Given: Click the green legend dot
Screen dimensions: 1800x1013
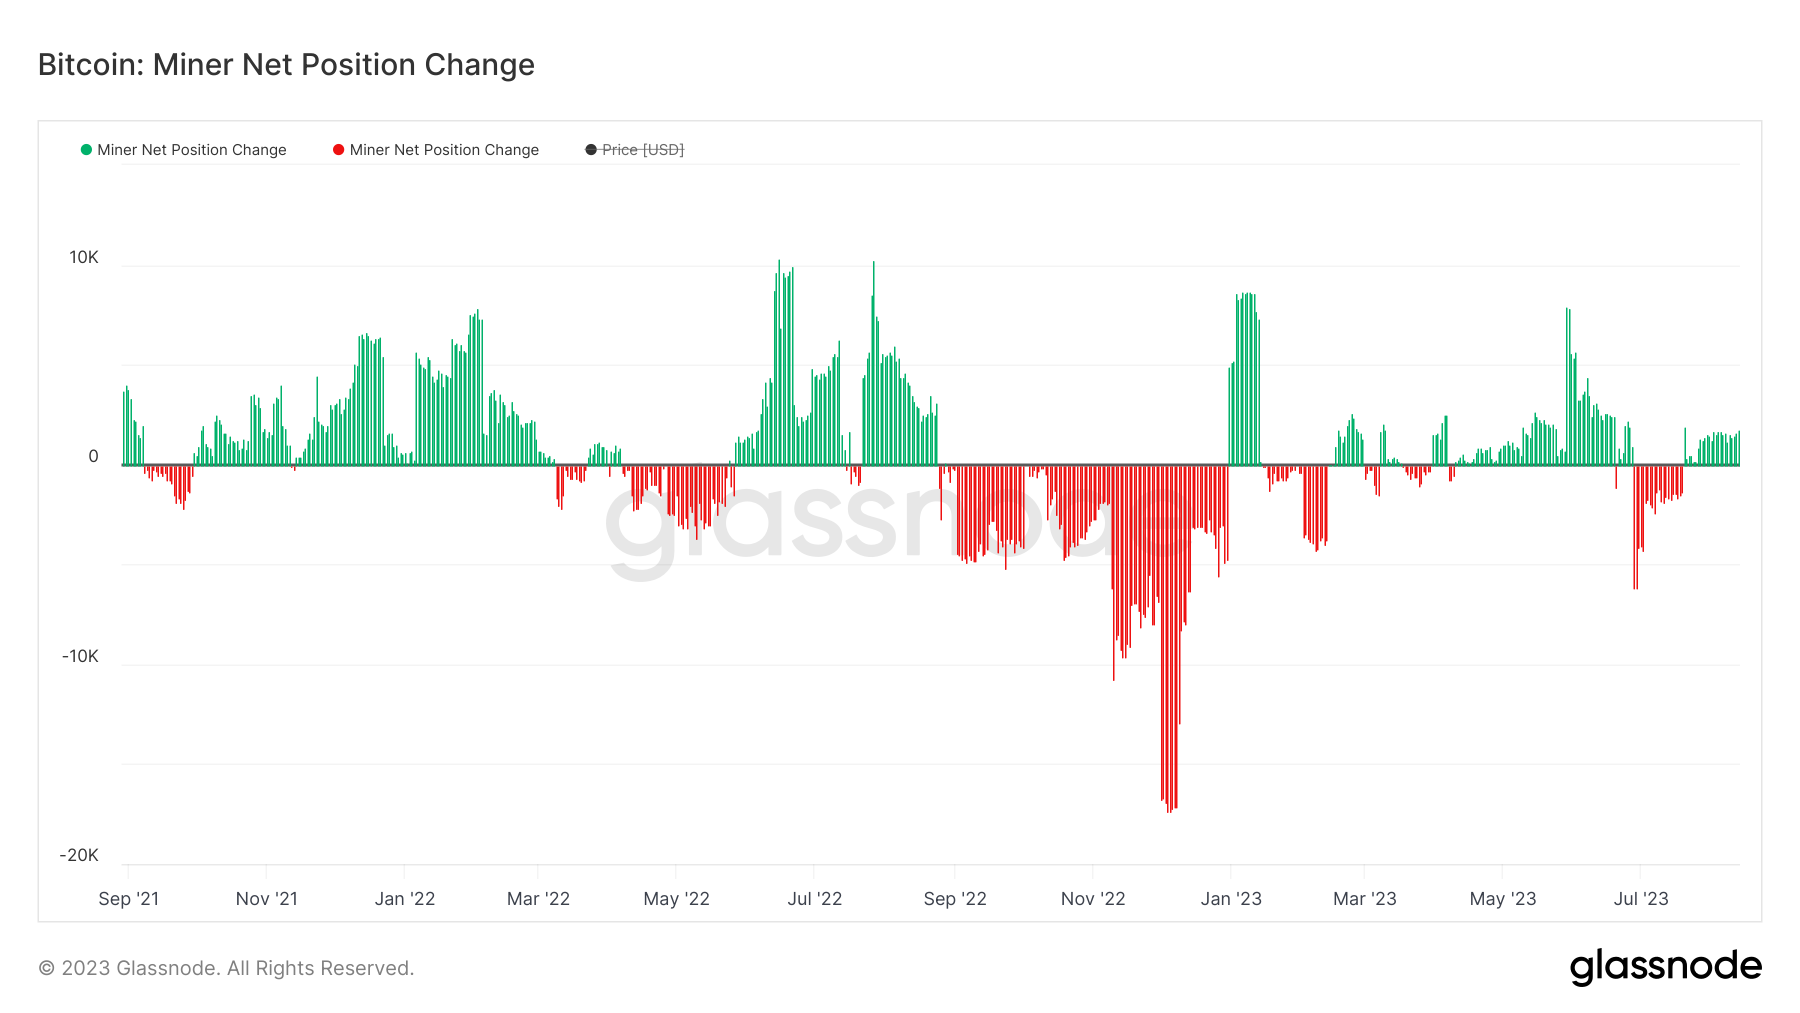Looking at the screenshot, I should click(x=86, y=150).
